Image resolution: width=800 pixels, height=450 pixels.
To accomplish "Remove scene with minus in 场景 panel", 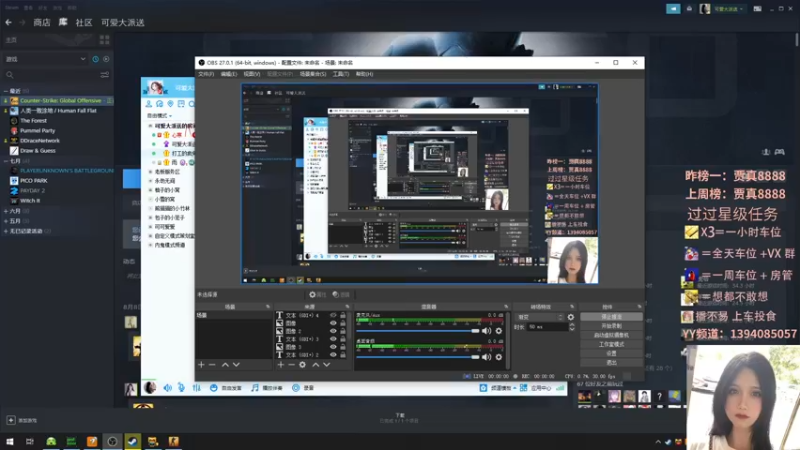I will tap(212, 365).
